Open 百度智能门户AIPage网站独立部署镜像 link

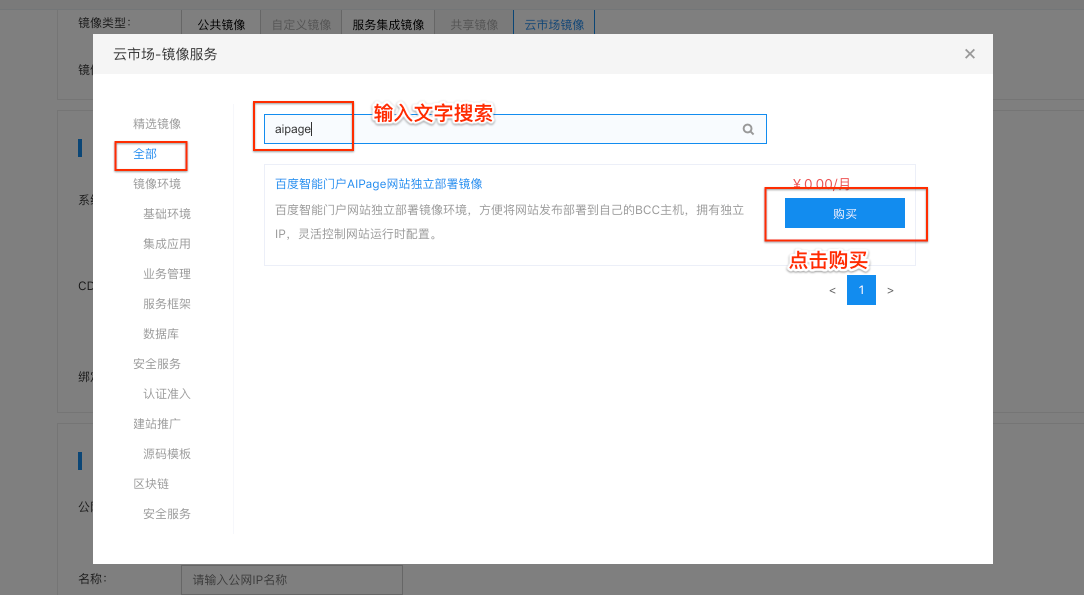click(x=378, y=184)
